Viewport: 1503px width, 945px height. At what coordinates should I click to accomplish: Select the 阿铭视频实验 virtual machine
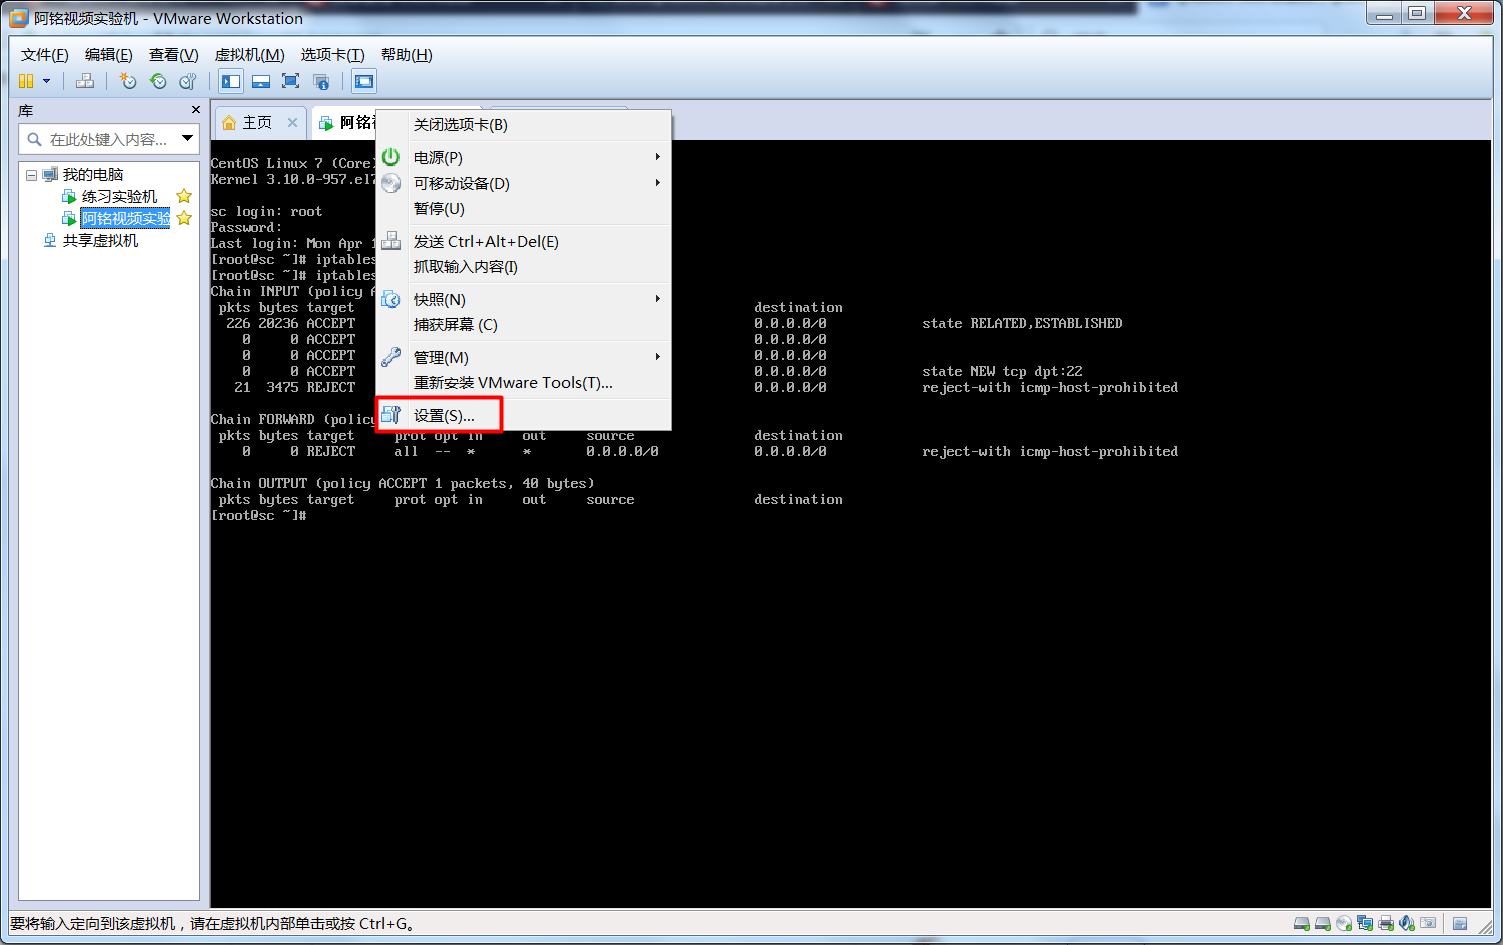[126, 219]
